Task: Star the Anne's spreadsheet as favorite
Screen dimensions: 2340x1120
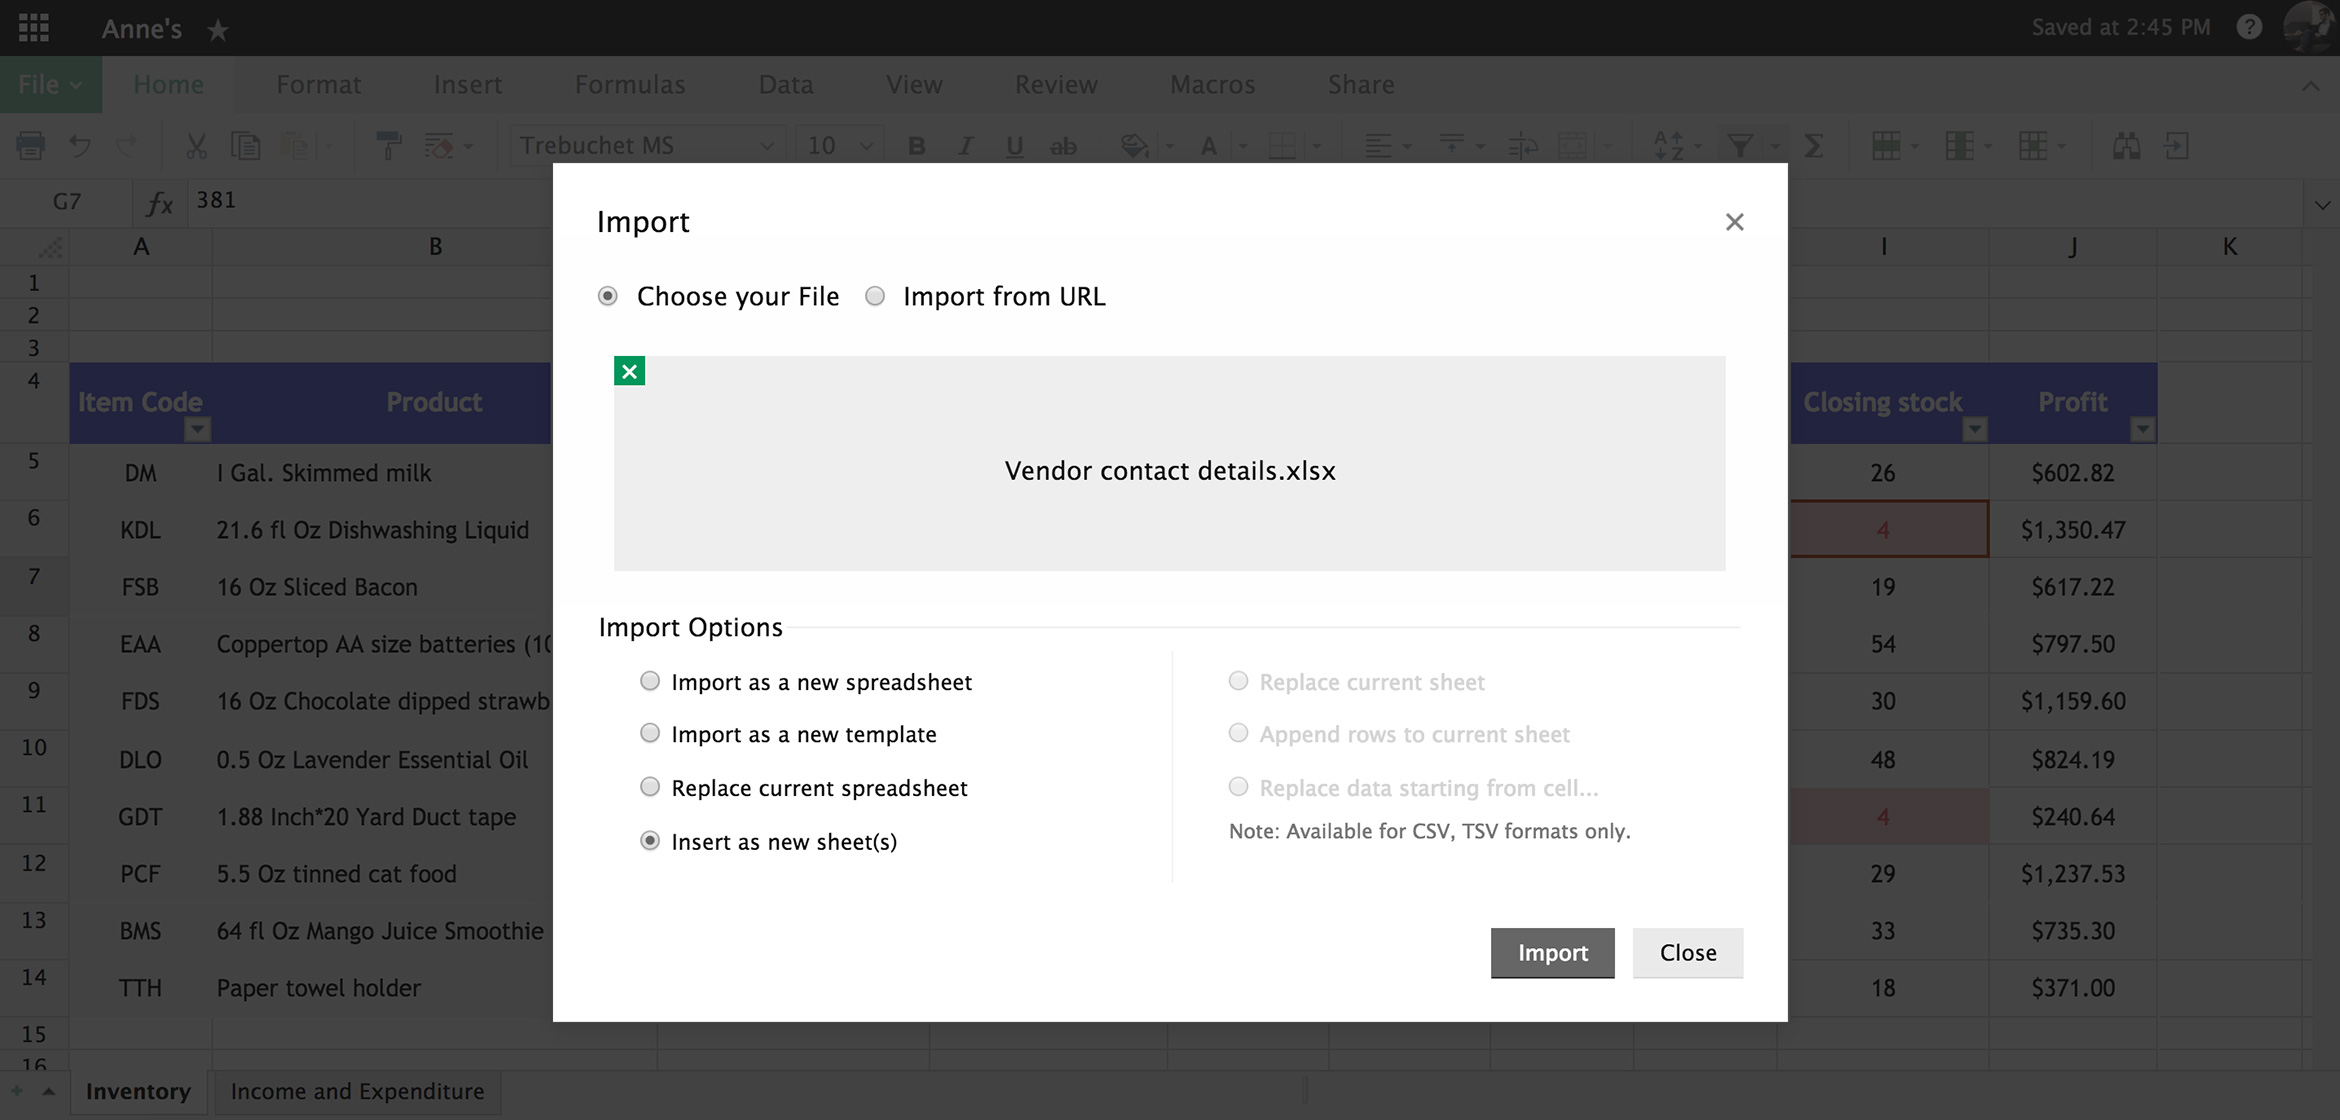Action: pos(218,30)
